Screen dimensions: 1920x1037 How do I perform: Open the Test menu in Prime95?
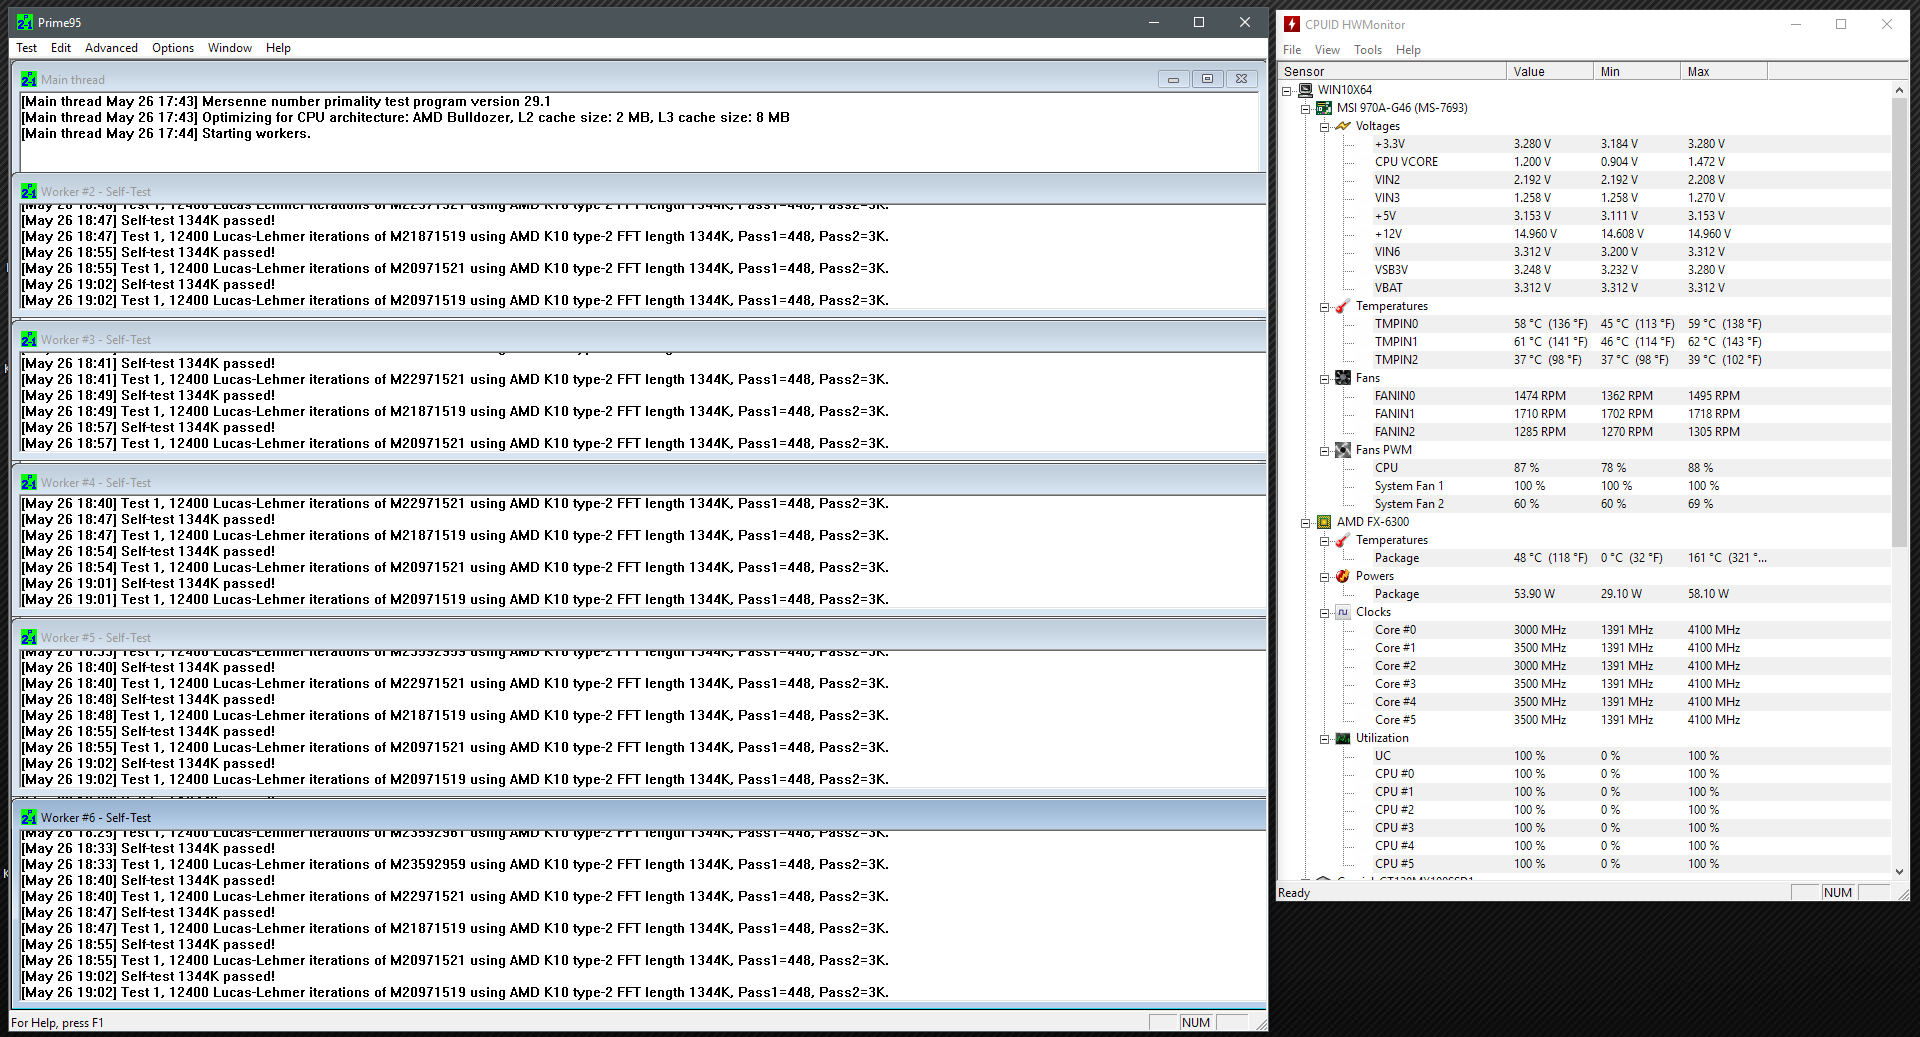pyautogui.click(x=27, y=48)
